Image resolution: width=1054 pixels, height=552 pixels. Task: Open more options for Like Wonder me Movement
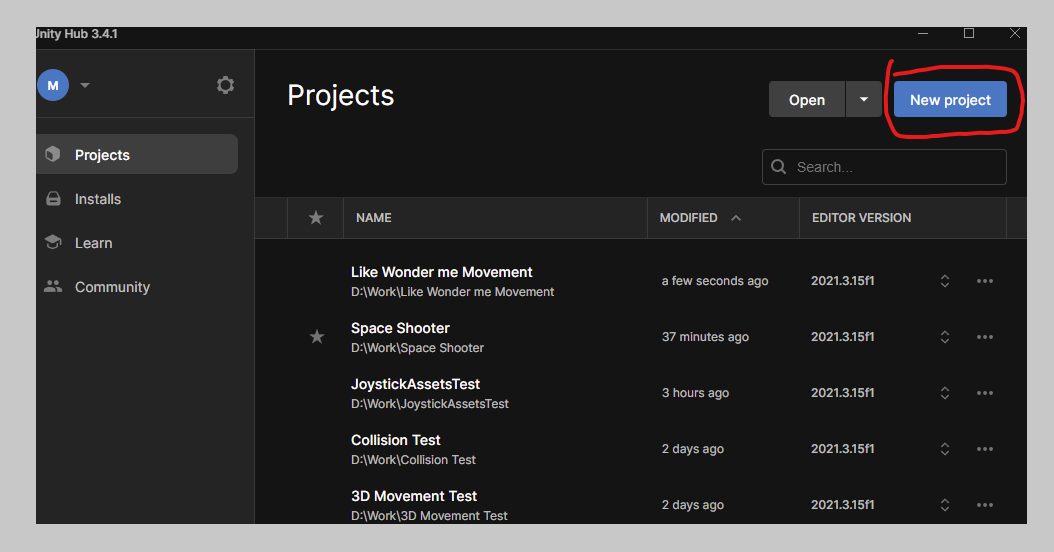coord(985,281)
